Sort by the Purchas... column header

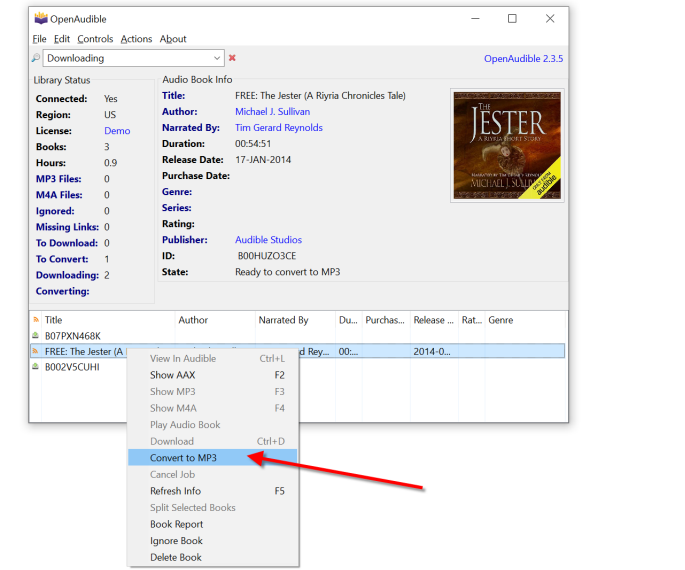(x=386, y=320)
